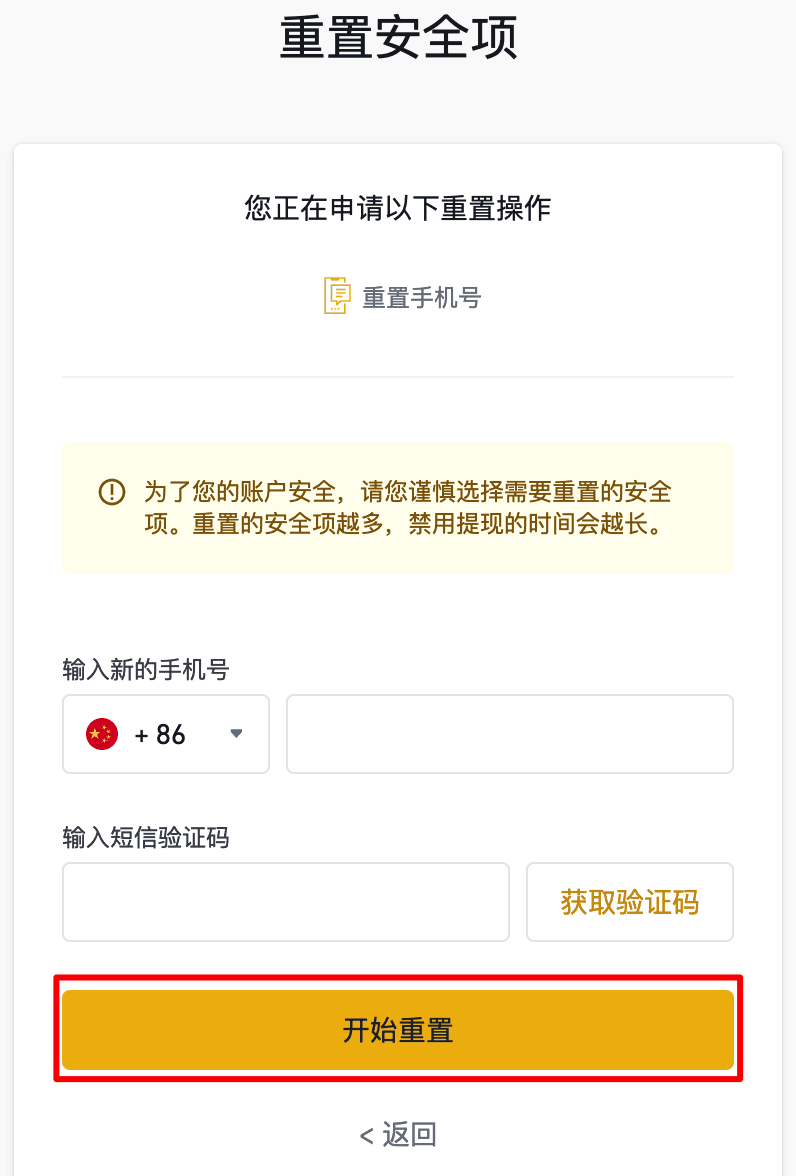Click the divider line under 重置手机号

click(x=398, y=376)
